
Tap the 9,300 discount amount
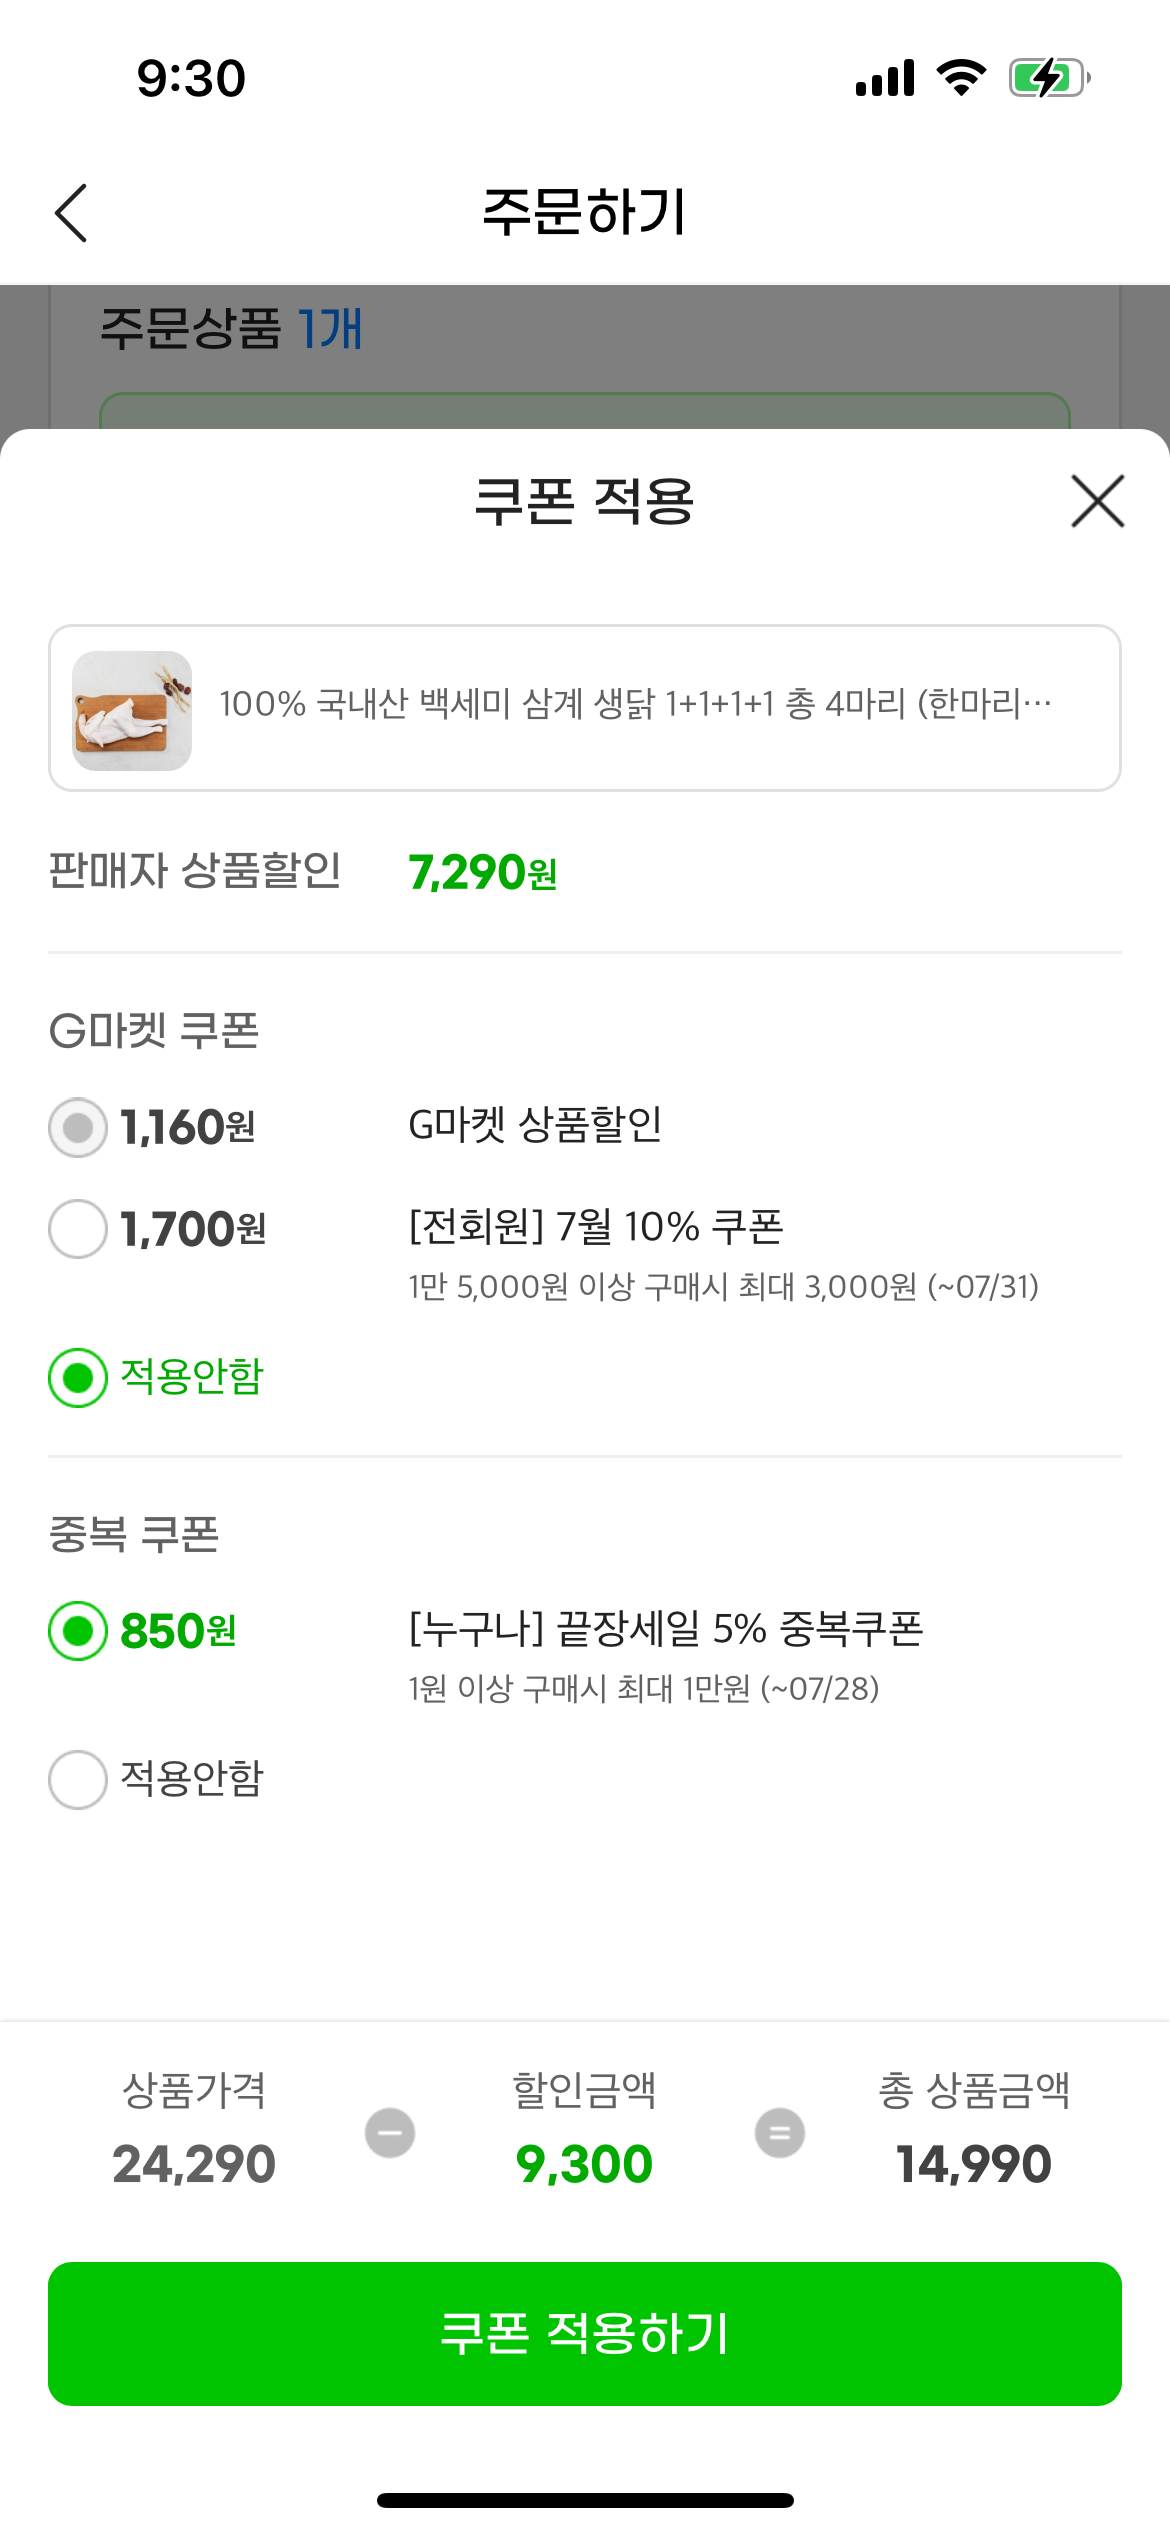(x=584, y=2165)
